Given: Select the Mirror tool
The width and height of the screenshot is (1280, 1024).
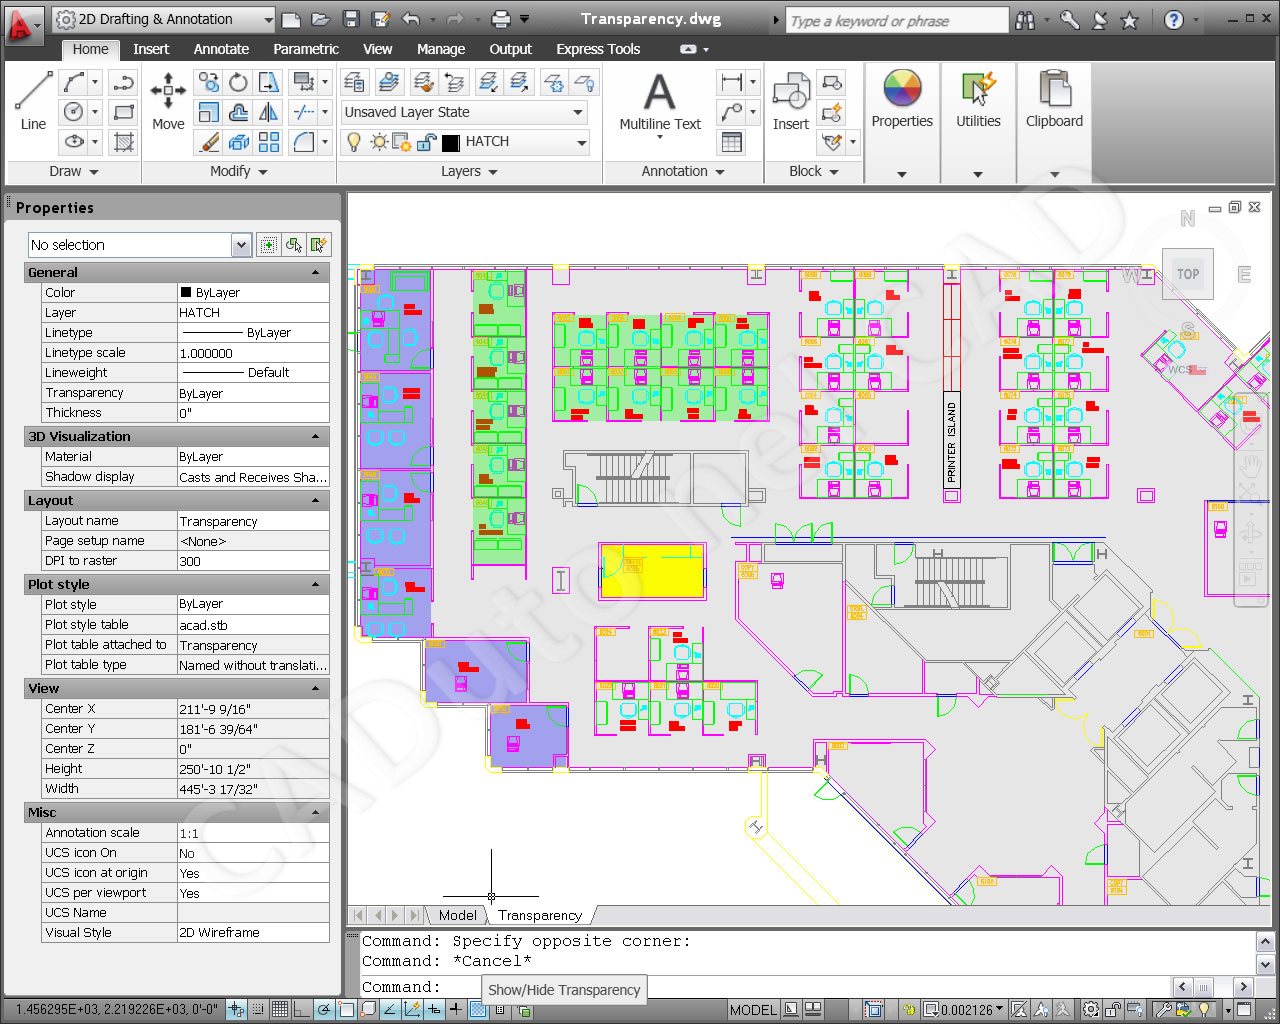Looking at the screenshot, I should pyautogui.click(x=268, y=112).
